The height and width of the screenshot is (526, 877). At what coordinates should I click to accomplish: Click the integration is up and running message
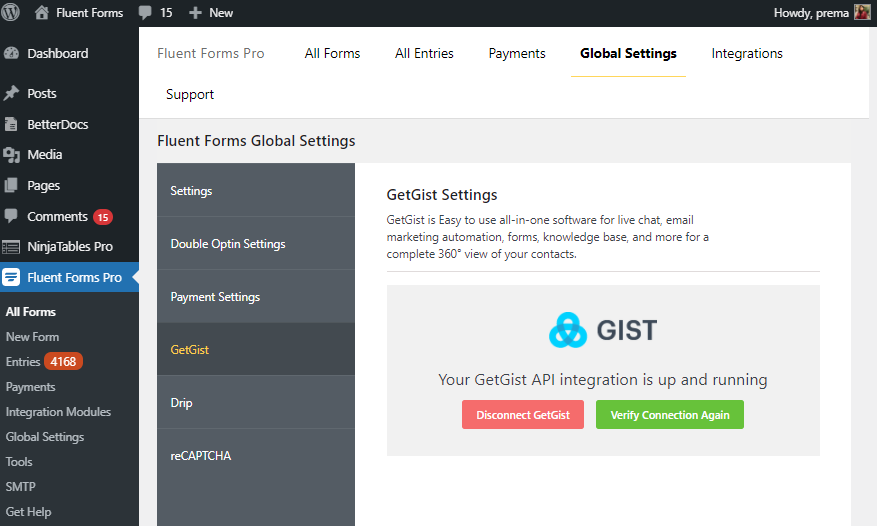602,379
